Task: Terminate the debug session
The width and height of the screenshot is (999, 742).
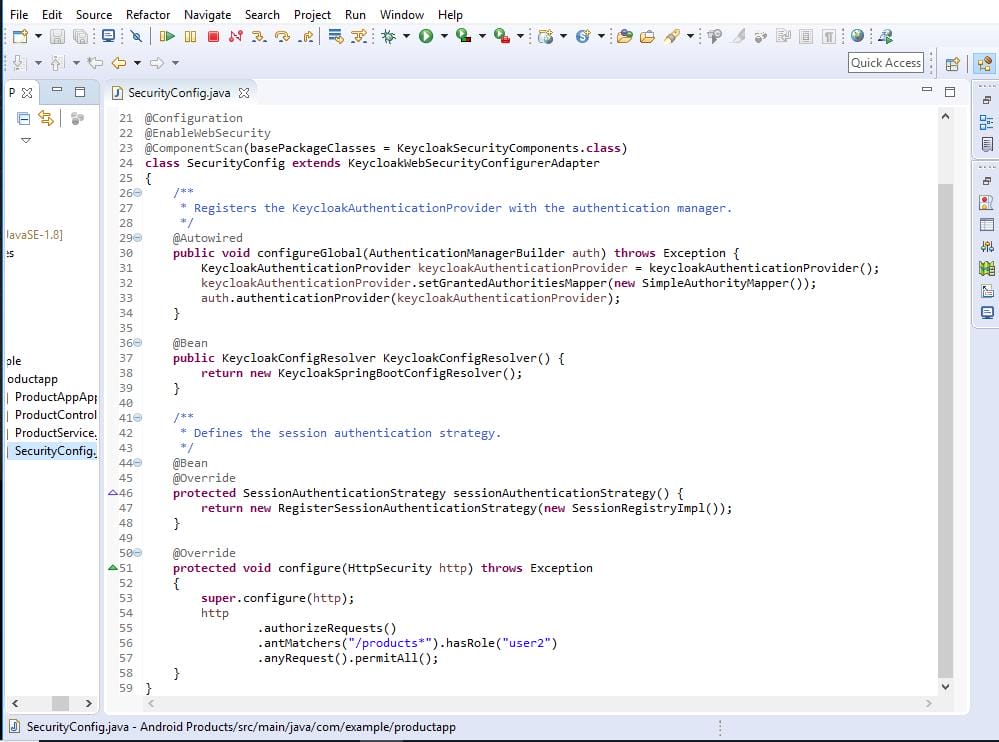Action: [x=213, y=37]
